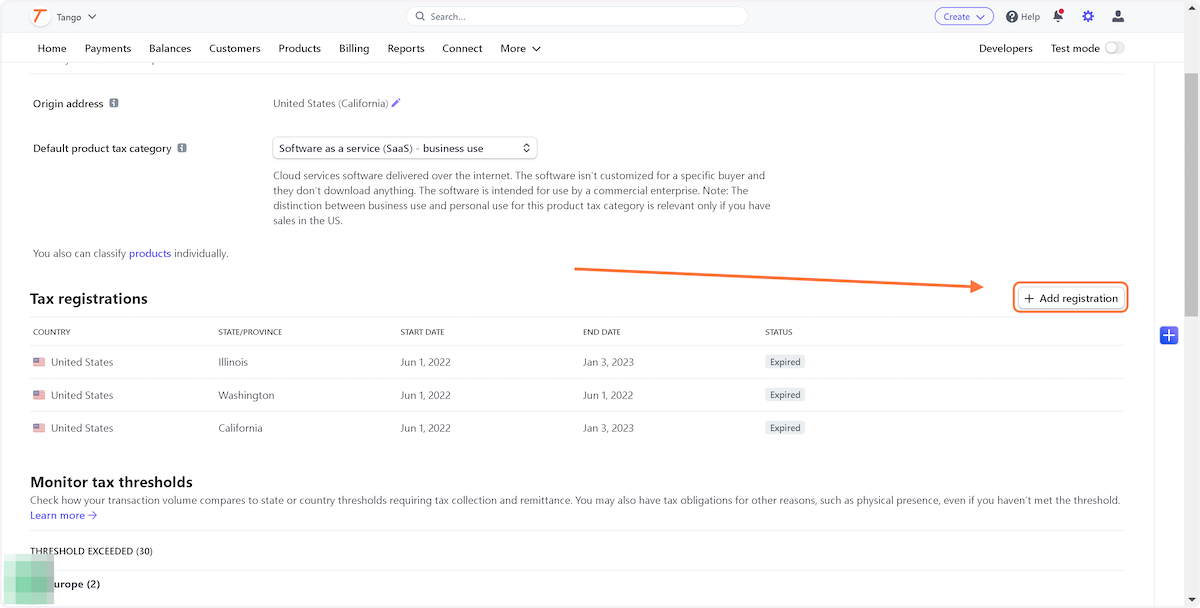This screenshot has width=1200, height=608.
Task: Open the Billing tab
Action: [354, 48]
